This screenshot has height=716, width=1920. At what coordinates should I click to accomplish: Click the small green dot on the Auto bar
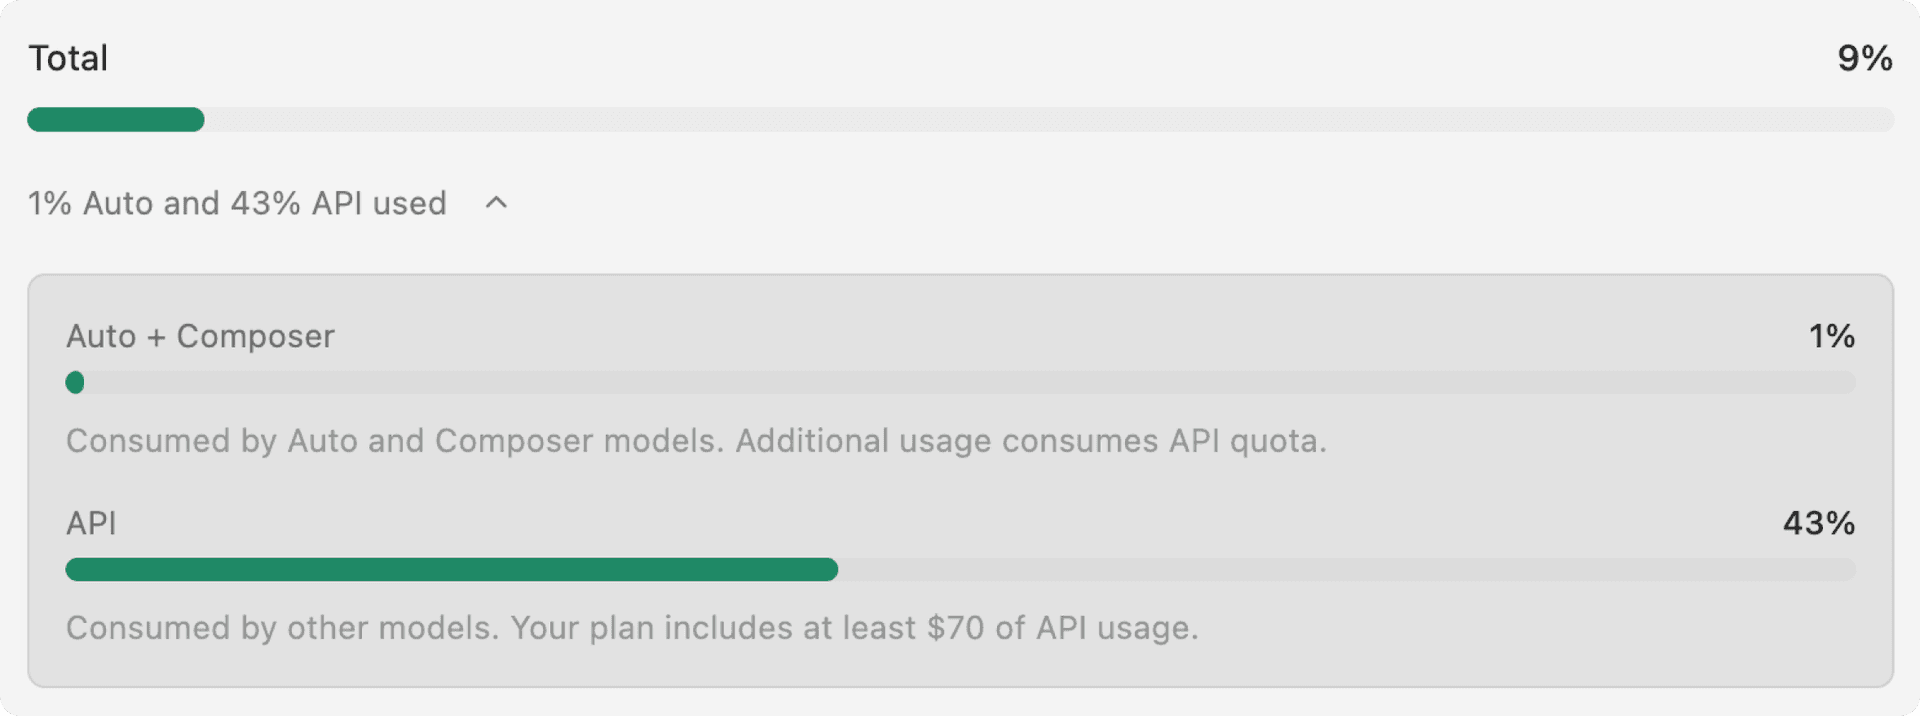[x=75, y=382]
